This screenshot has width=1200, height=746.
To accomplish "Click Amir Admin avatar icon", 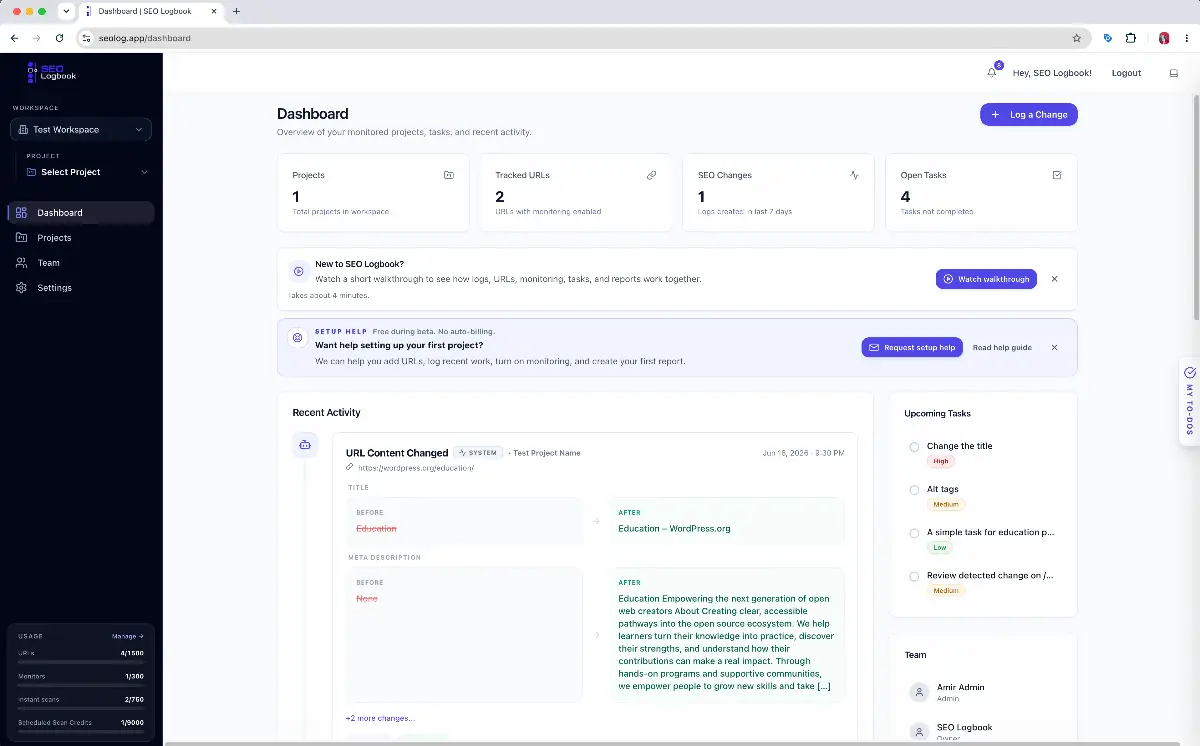I will click(918, 692).
